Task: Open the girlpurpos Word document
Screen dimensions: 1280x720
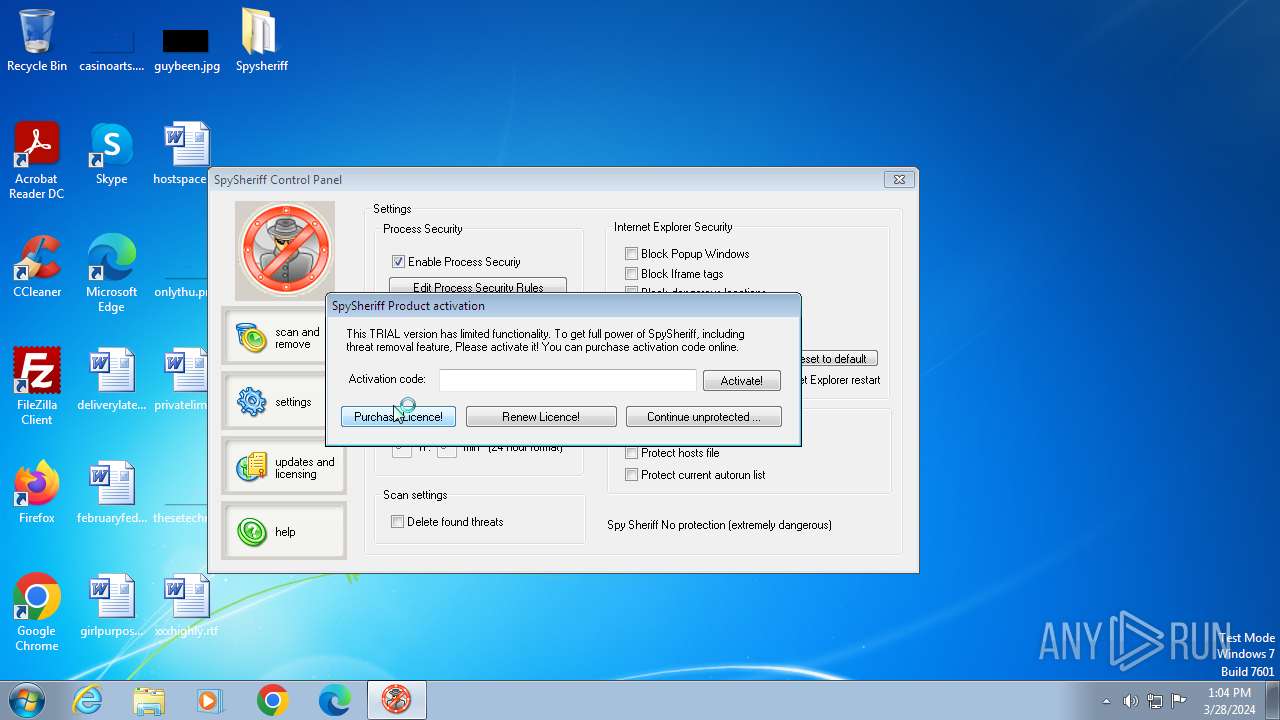Action: (111, 605)
